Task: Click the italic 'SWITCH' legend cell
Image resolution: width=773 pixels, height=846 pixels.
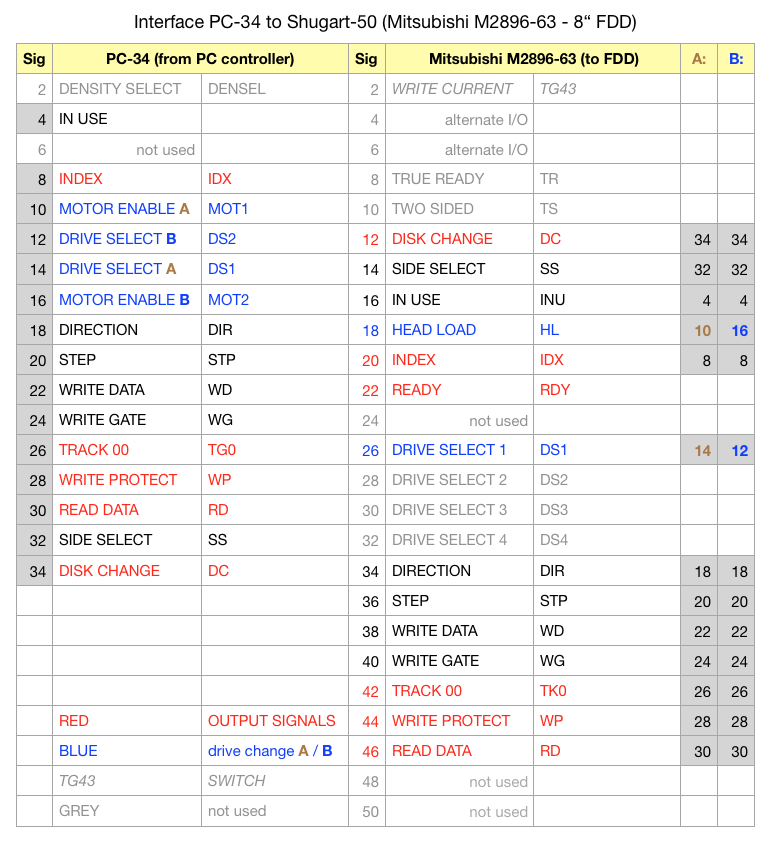Action: pos(275,781)
